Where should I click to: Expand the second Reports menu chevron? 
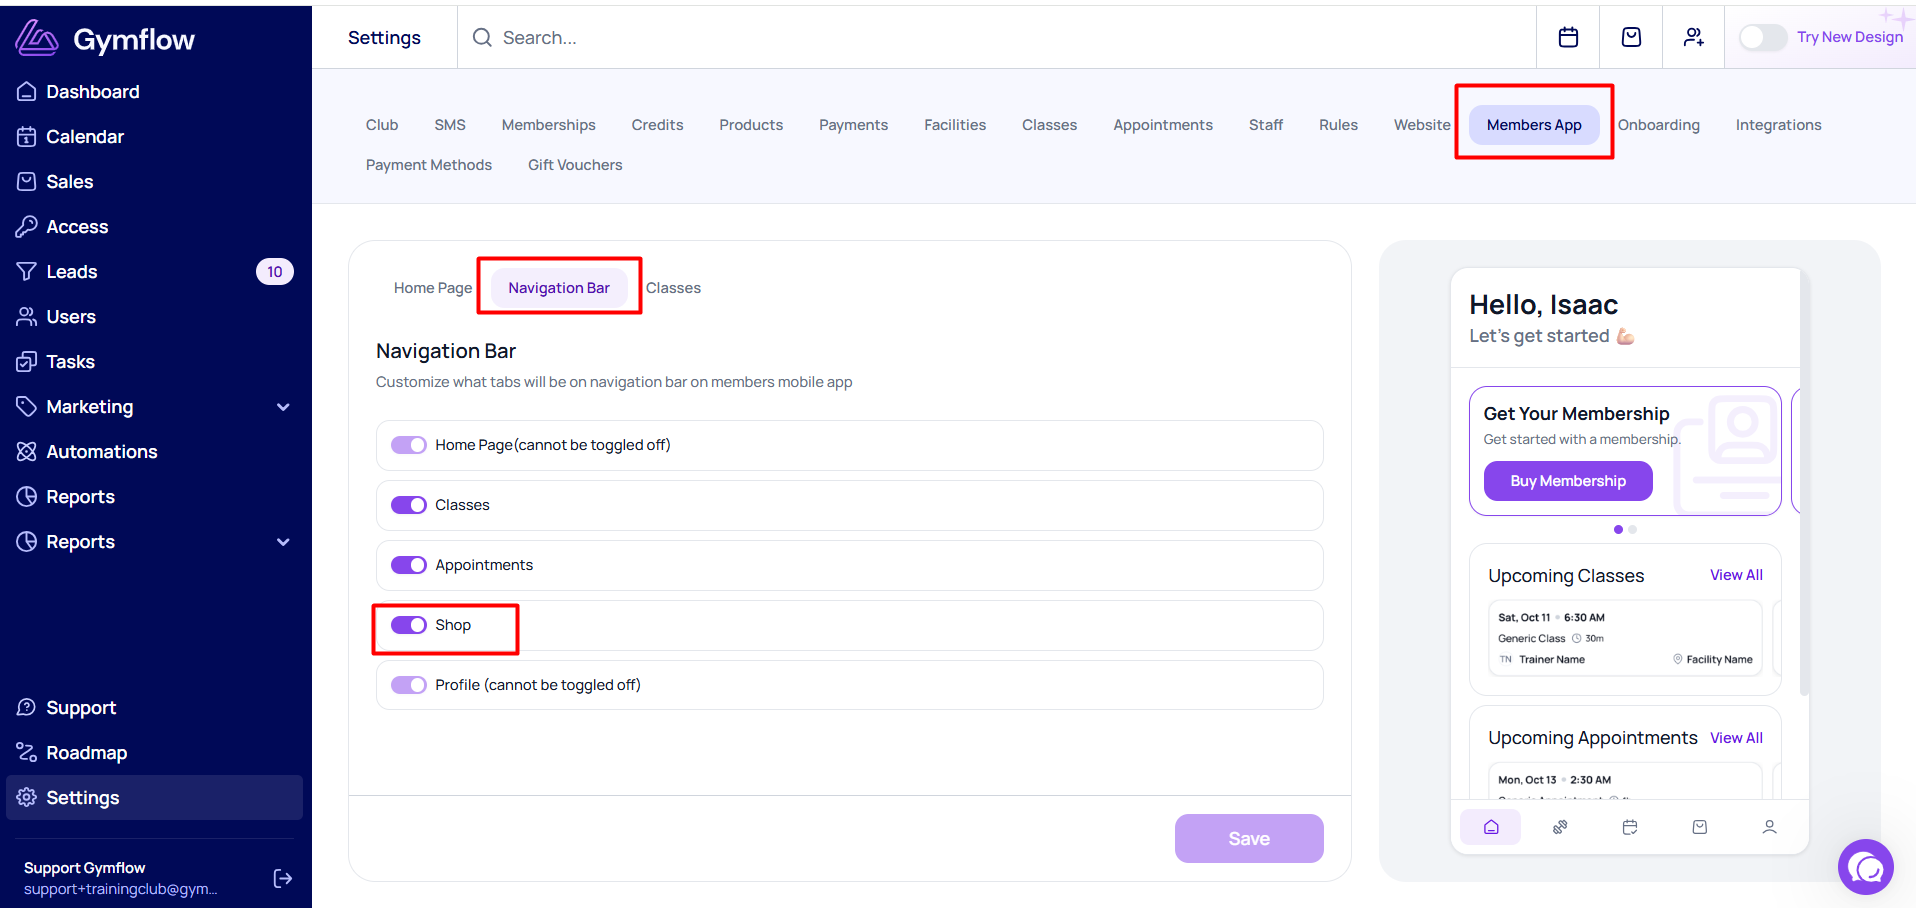283,542
